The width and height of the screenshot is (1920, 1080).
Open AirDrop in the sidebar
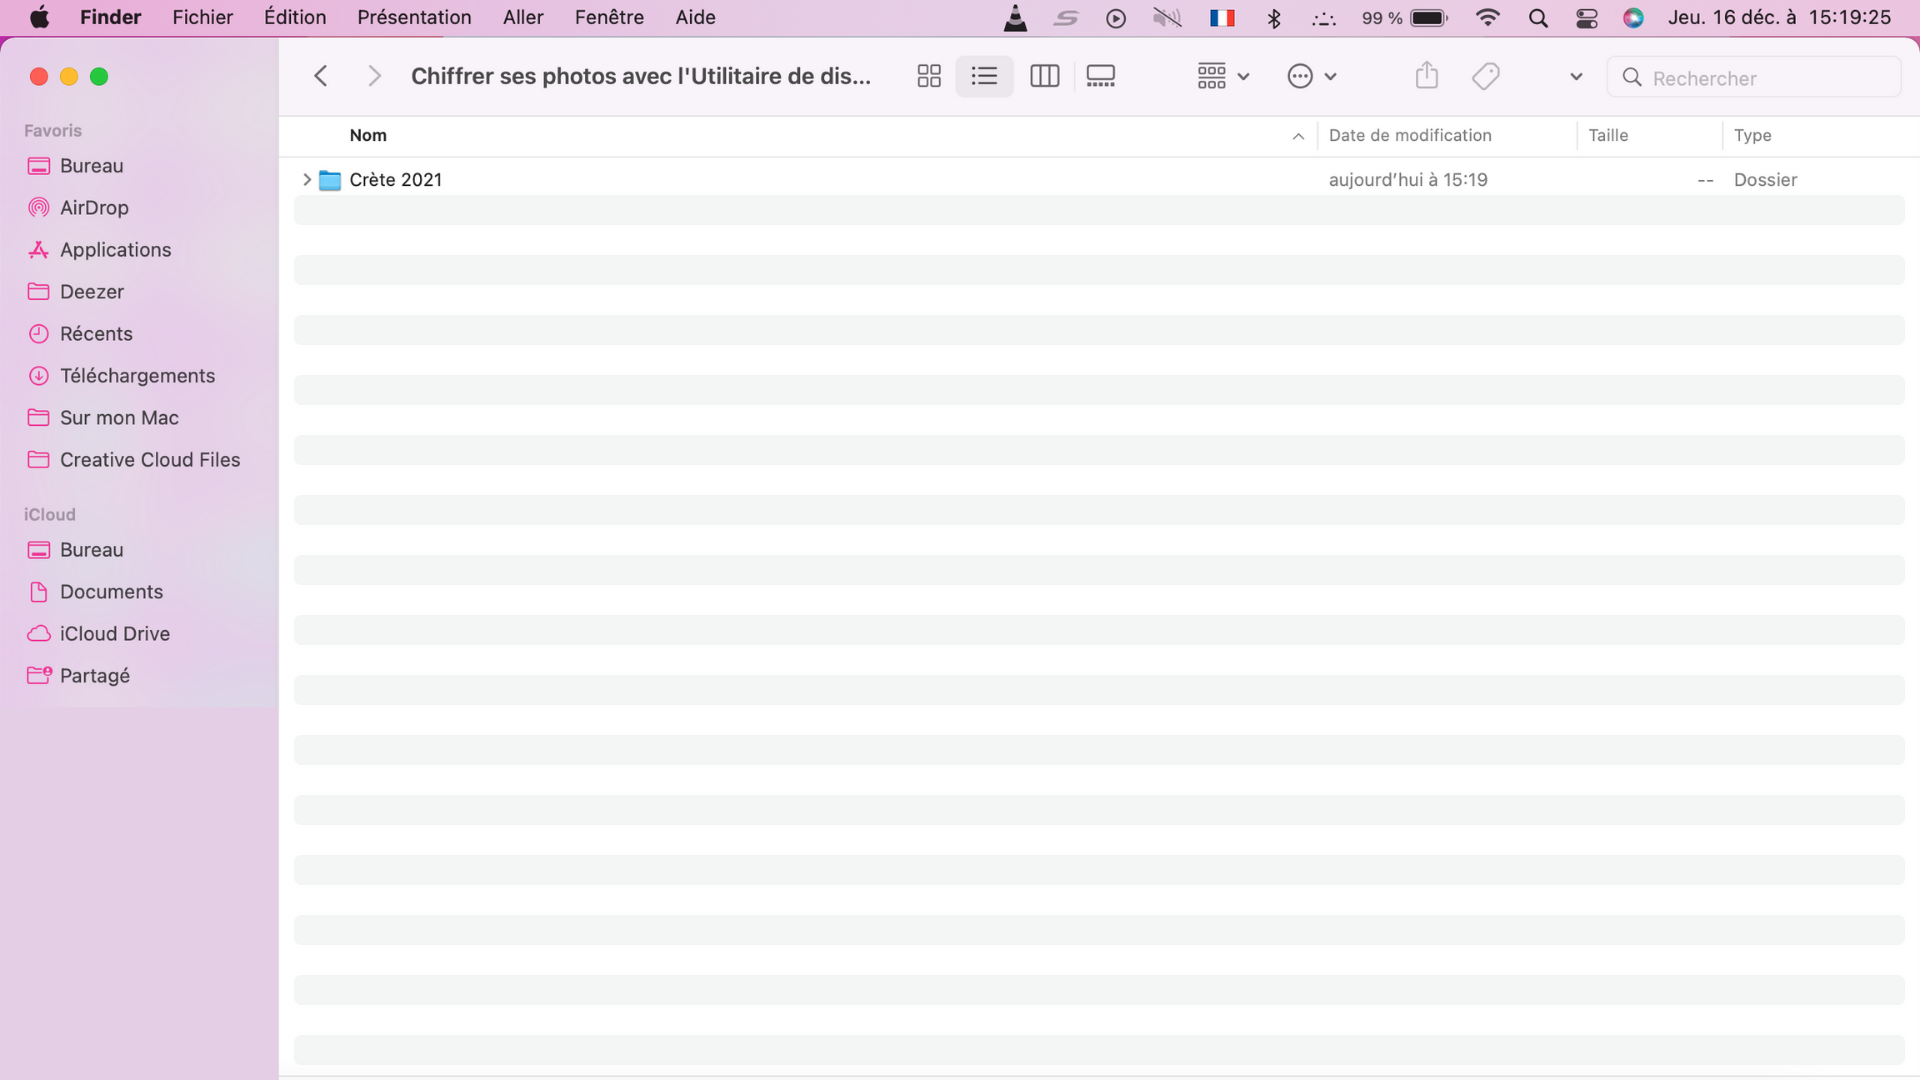pos(94,208)
